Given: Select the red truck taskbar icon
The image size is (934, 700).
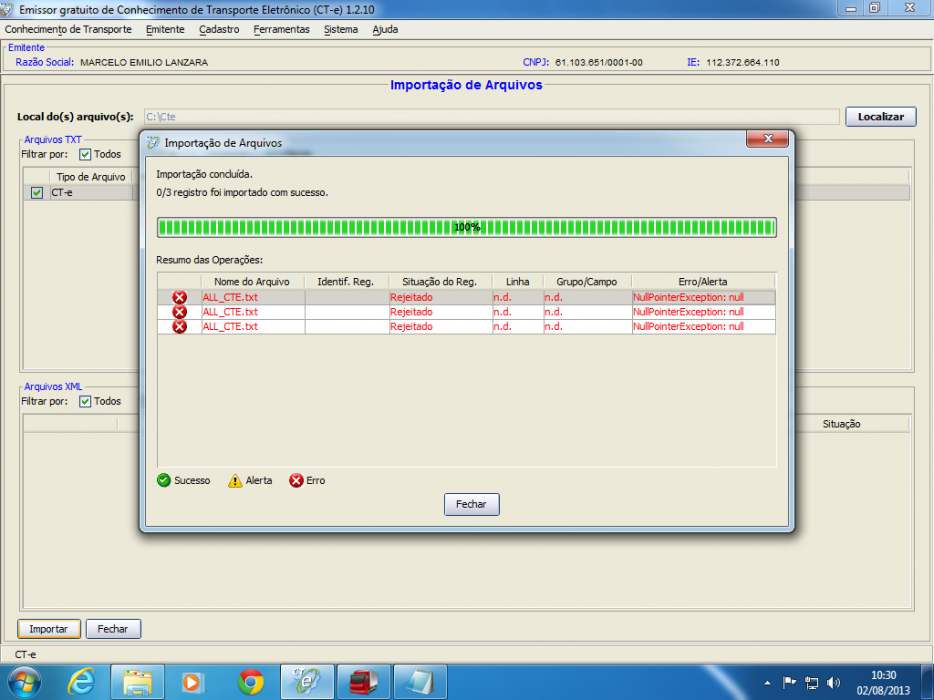Looking at the screenshot, I should pos(363,682).
